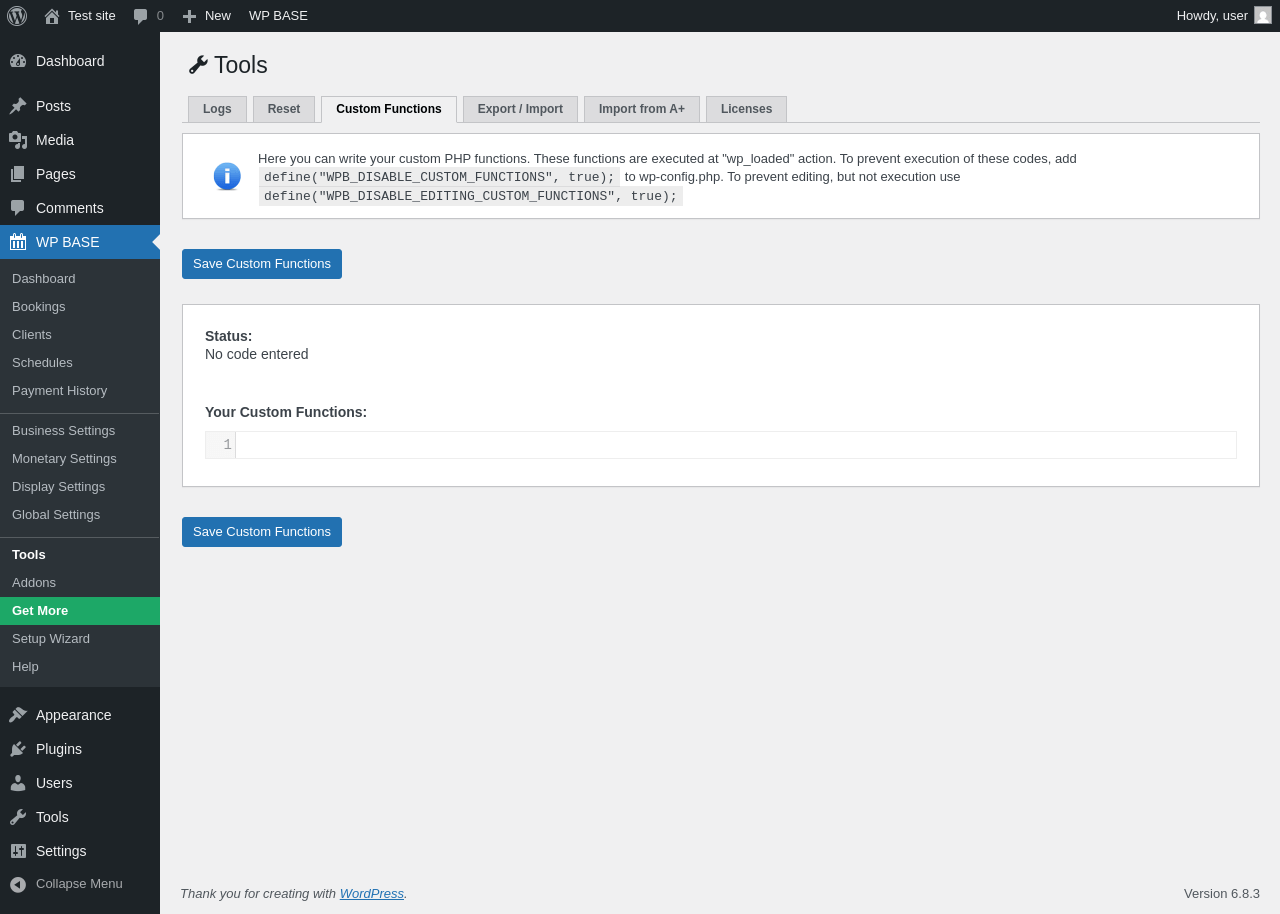Click the Settings sliders icon

(18, 851)
